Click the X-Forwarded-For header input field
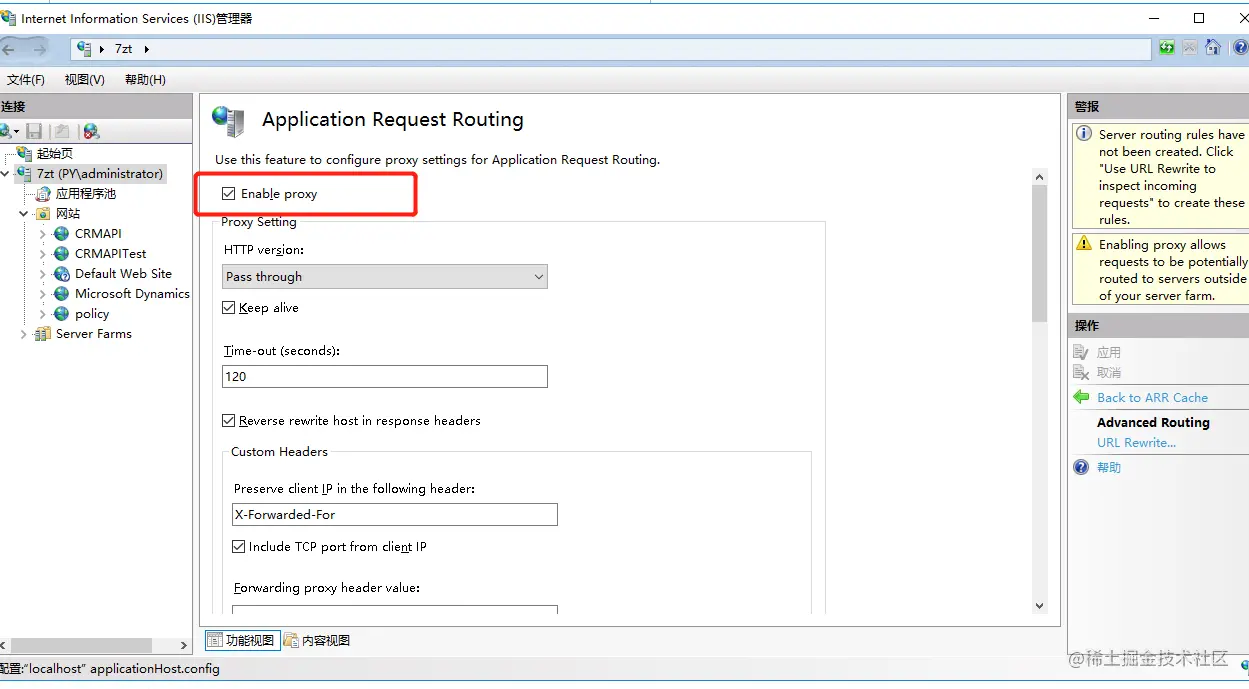 click(x=395, y=514)
